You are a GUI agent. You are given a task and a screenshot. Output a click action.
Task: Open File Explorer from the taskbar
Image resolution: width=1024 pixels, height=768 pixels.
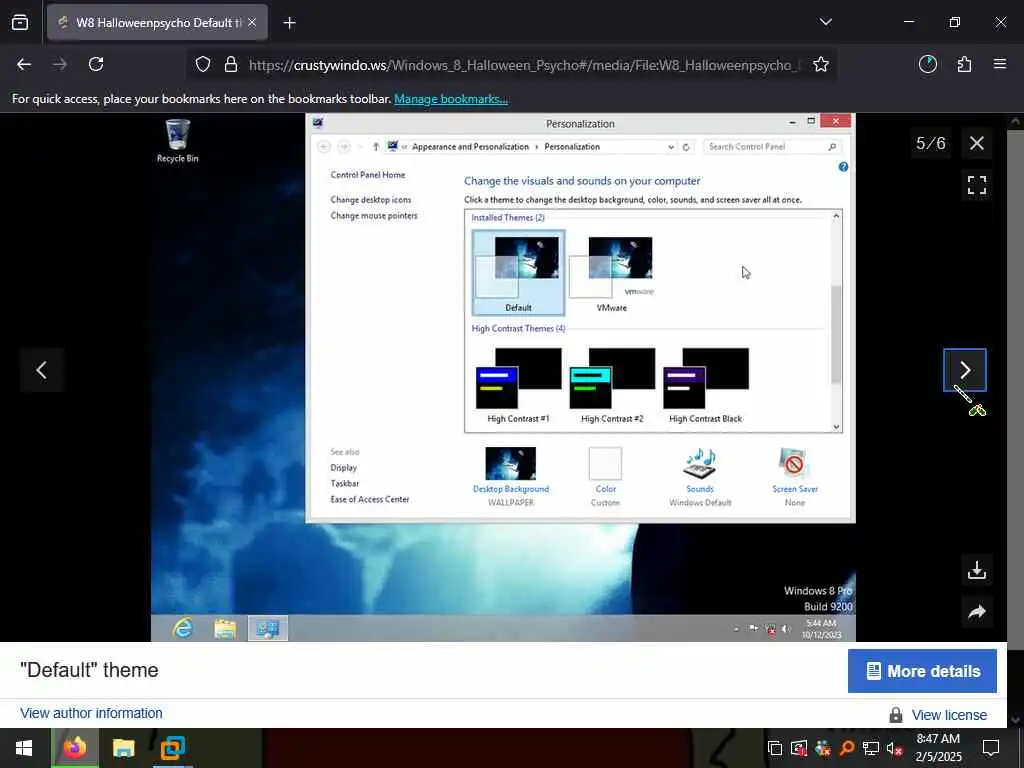[x=123, y=748]
